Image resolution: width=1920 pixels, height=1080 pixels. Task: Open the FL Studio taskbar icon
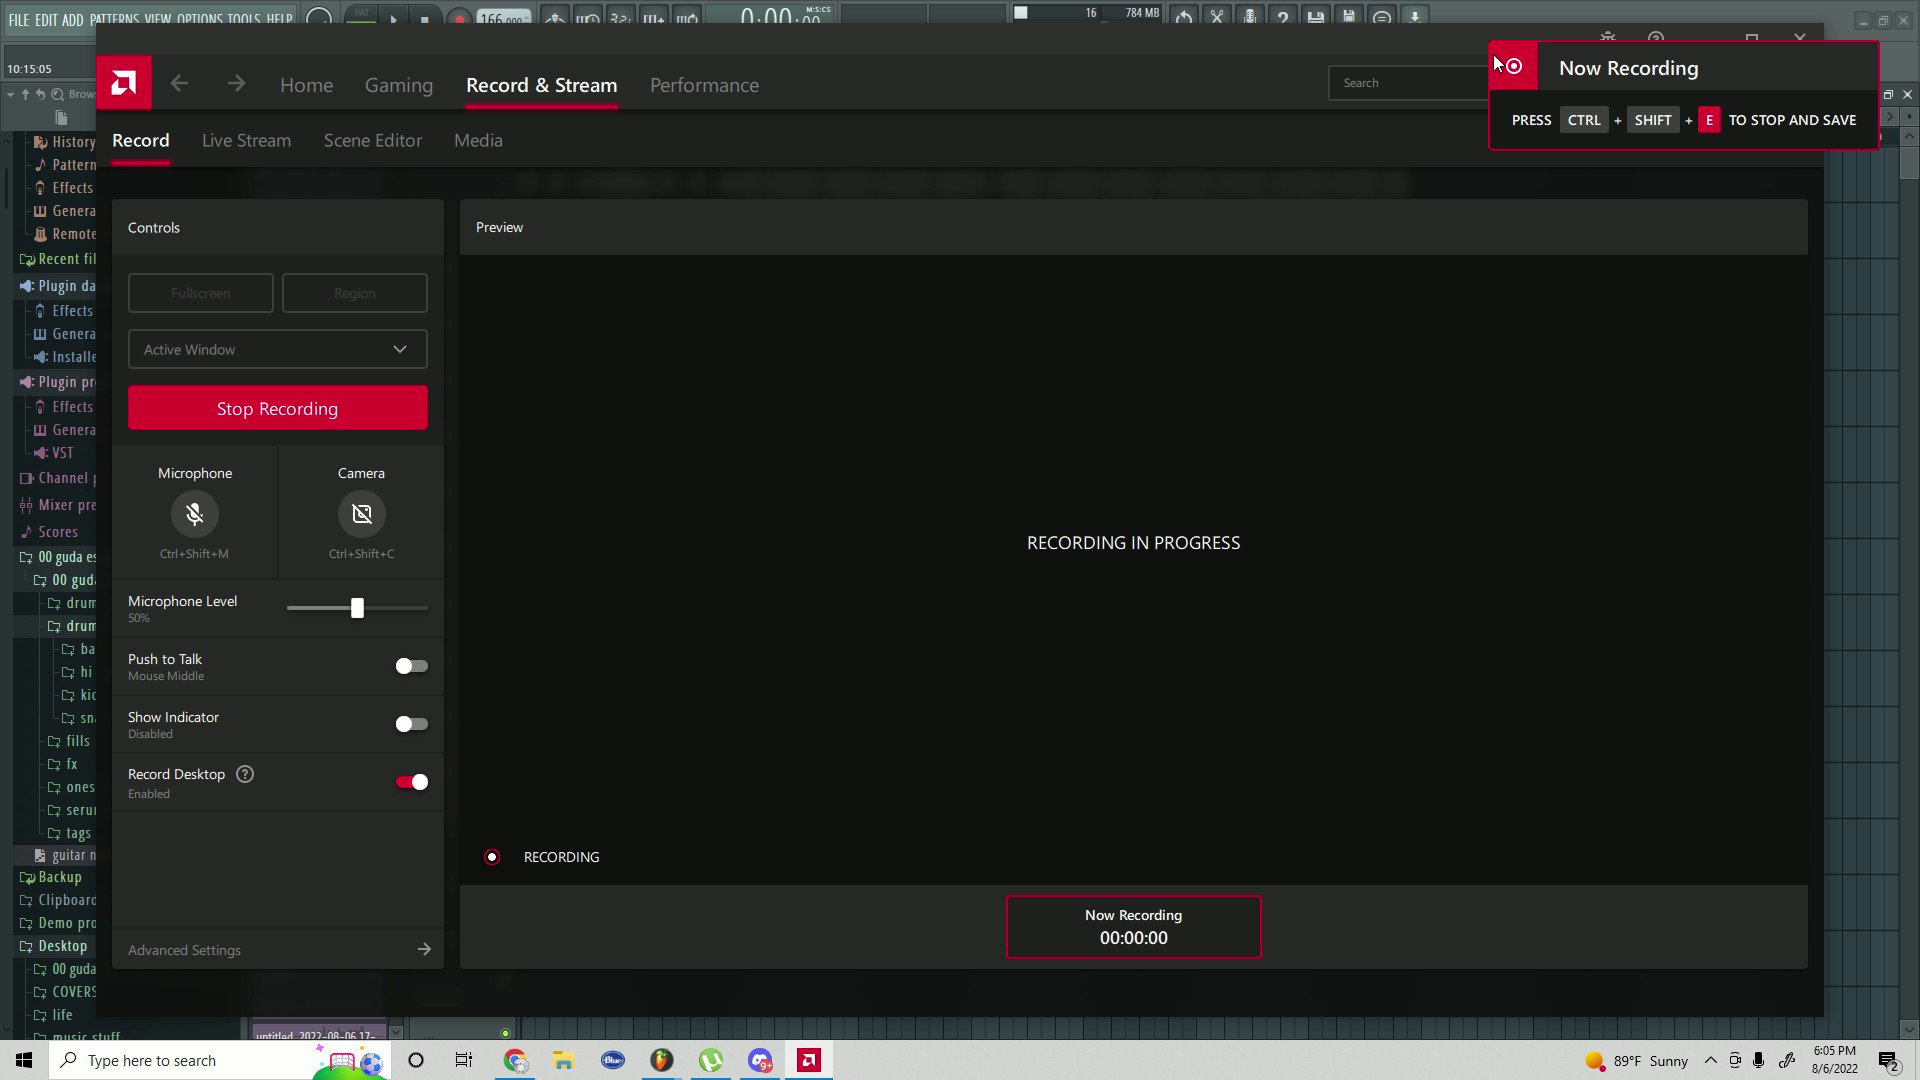pyautogui.click(x=661, y=1060)
